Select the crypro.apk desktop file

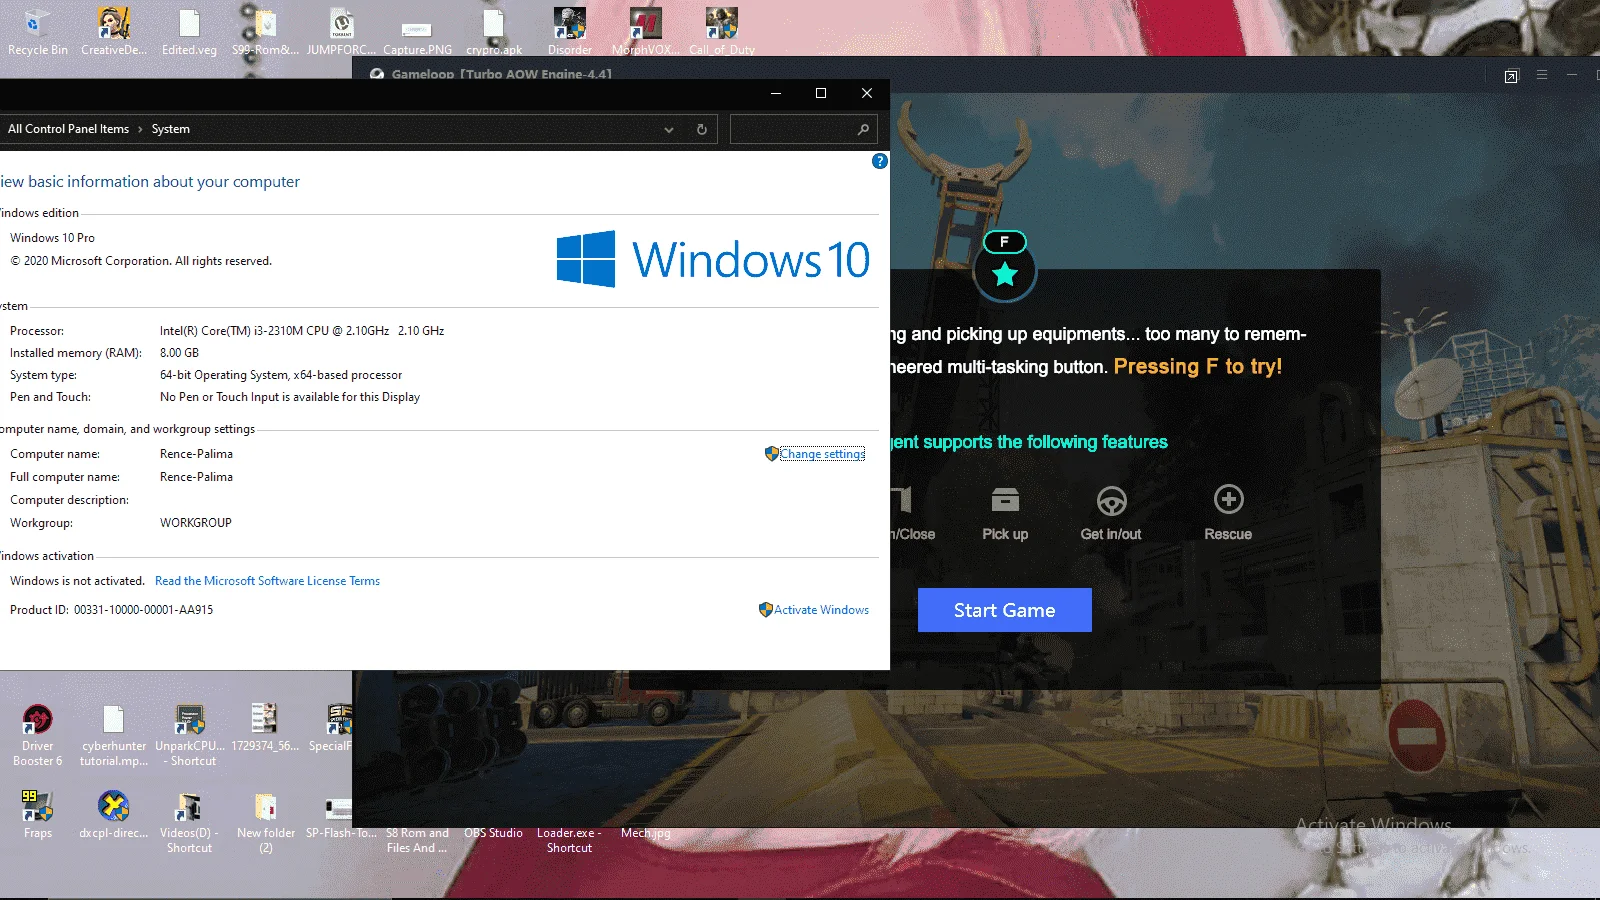coord(494,30)
